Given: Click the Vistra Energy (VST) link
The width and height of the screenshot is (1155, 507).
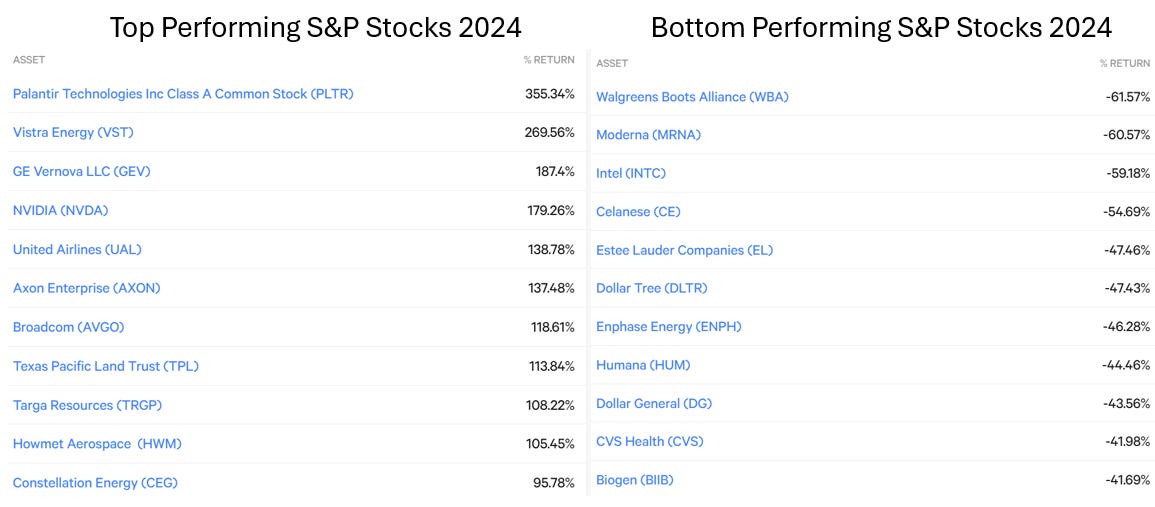Looking at the screenshot, I should 73,133.
